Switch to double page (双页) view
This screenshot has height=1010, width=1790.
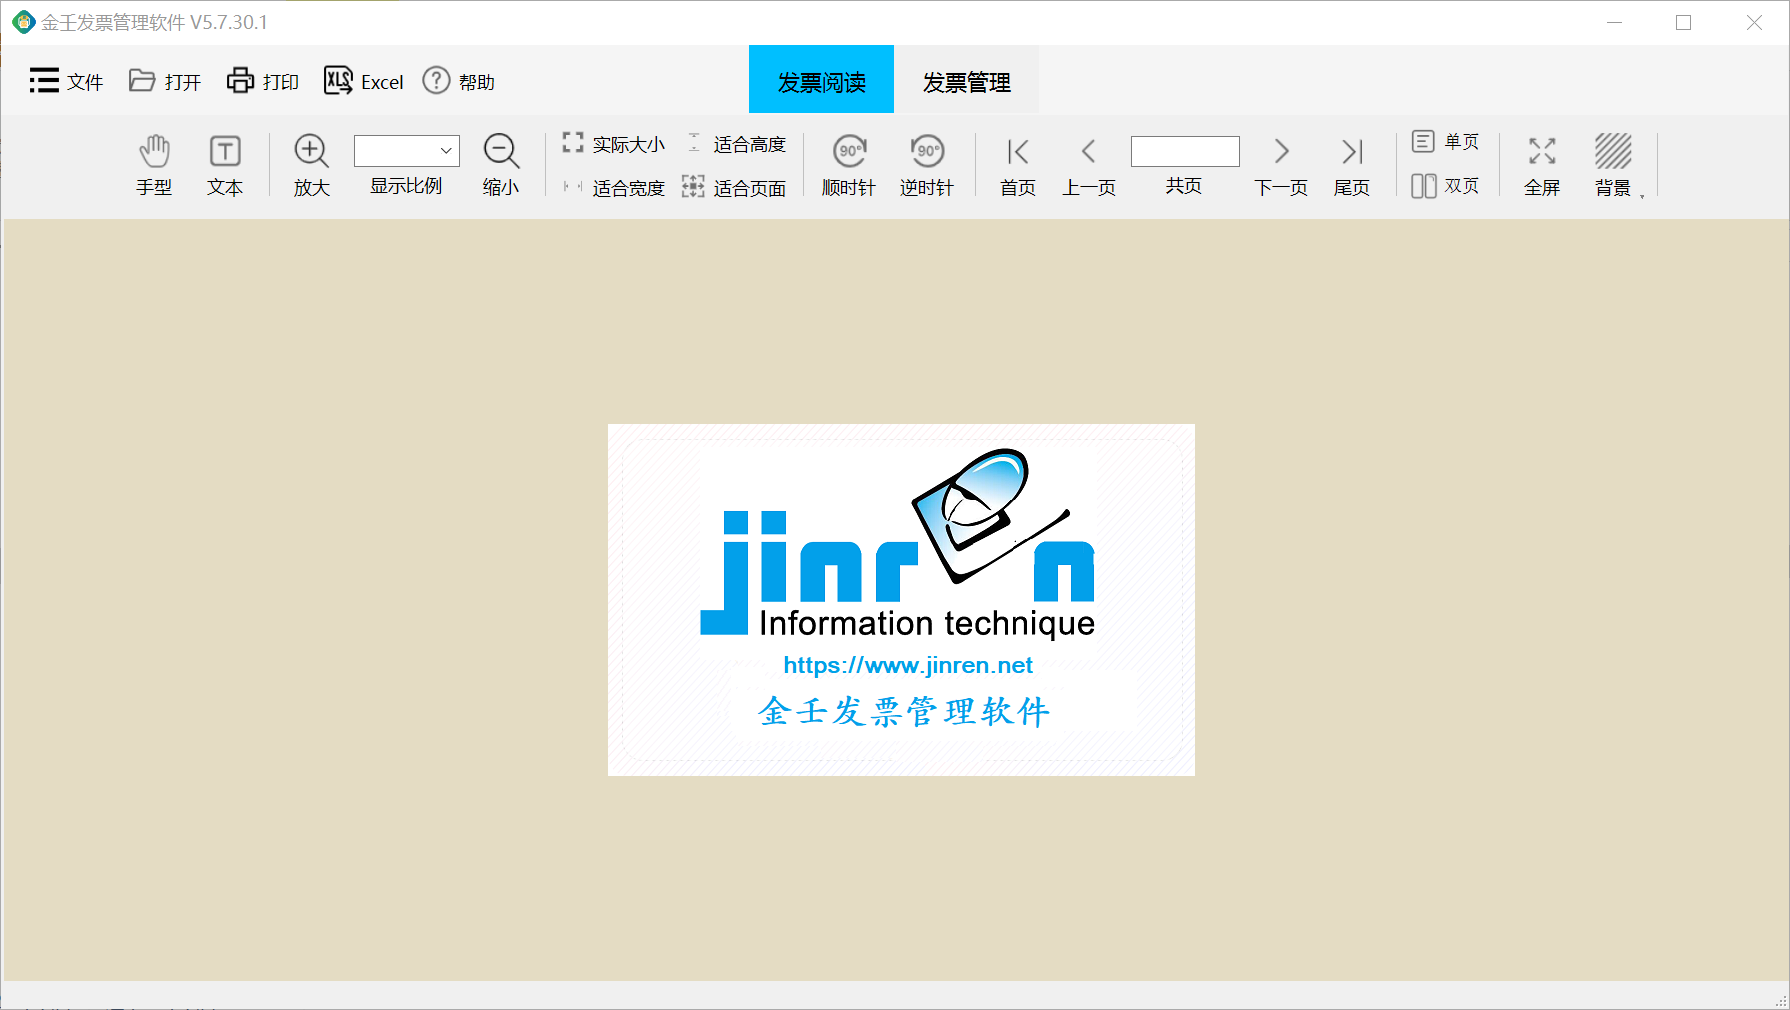tap(1446, 186)
